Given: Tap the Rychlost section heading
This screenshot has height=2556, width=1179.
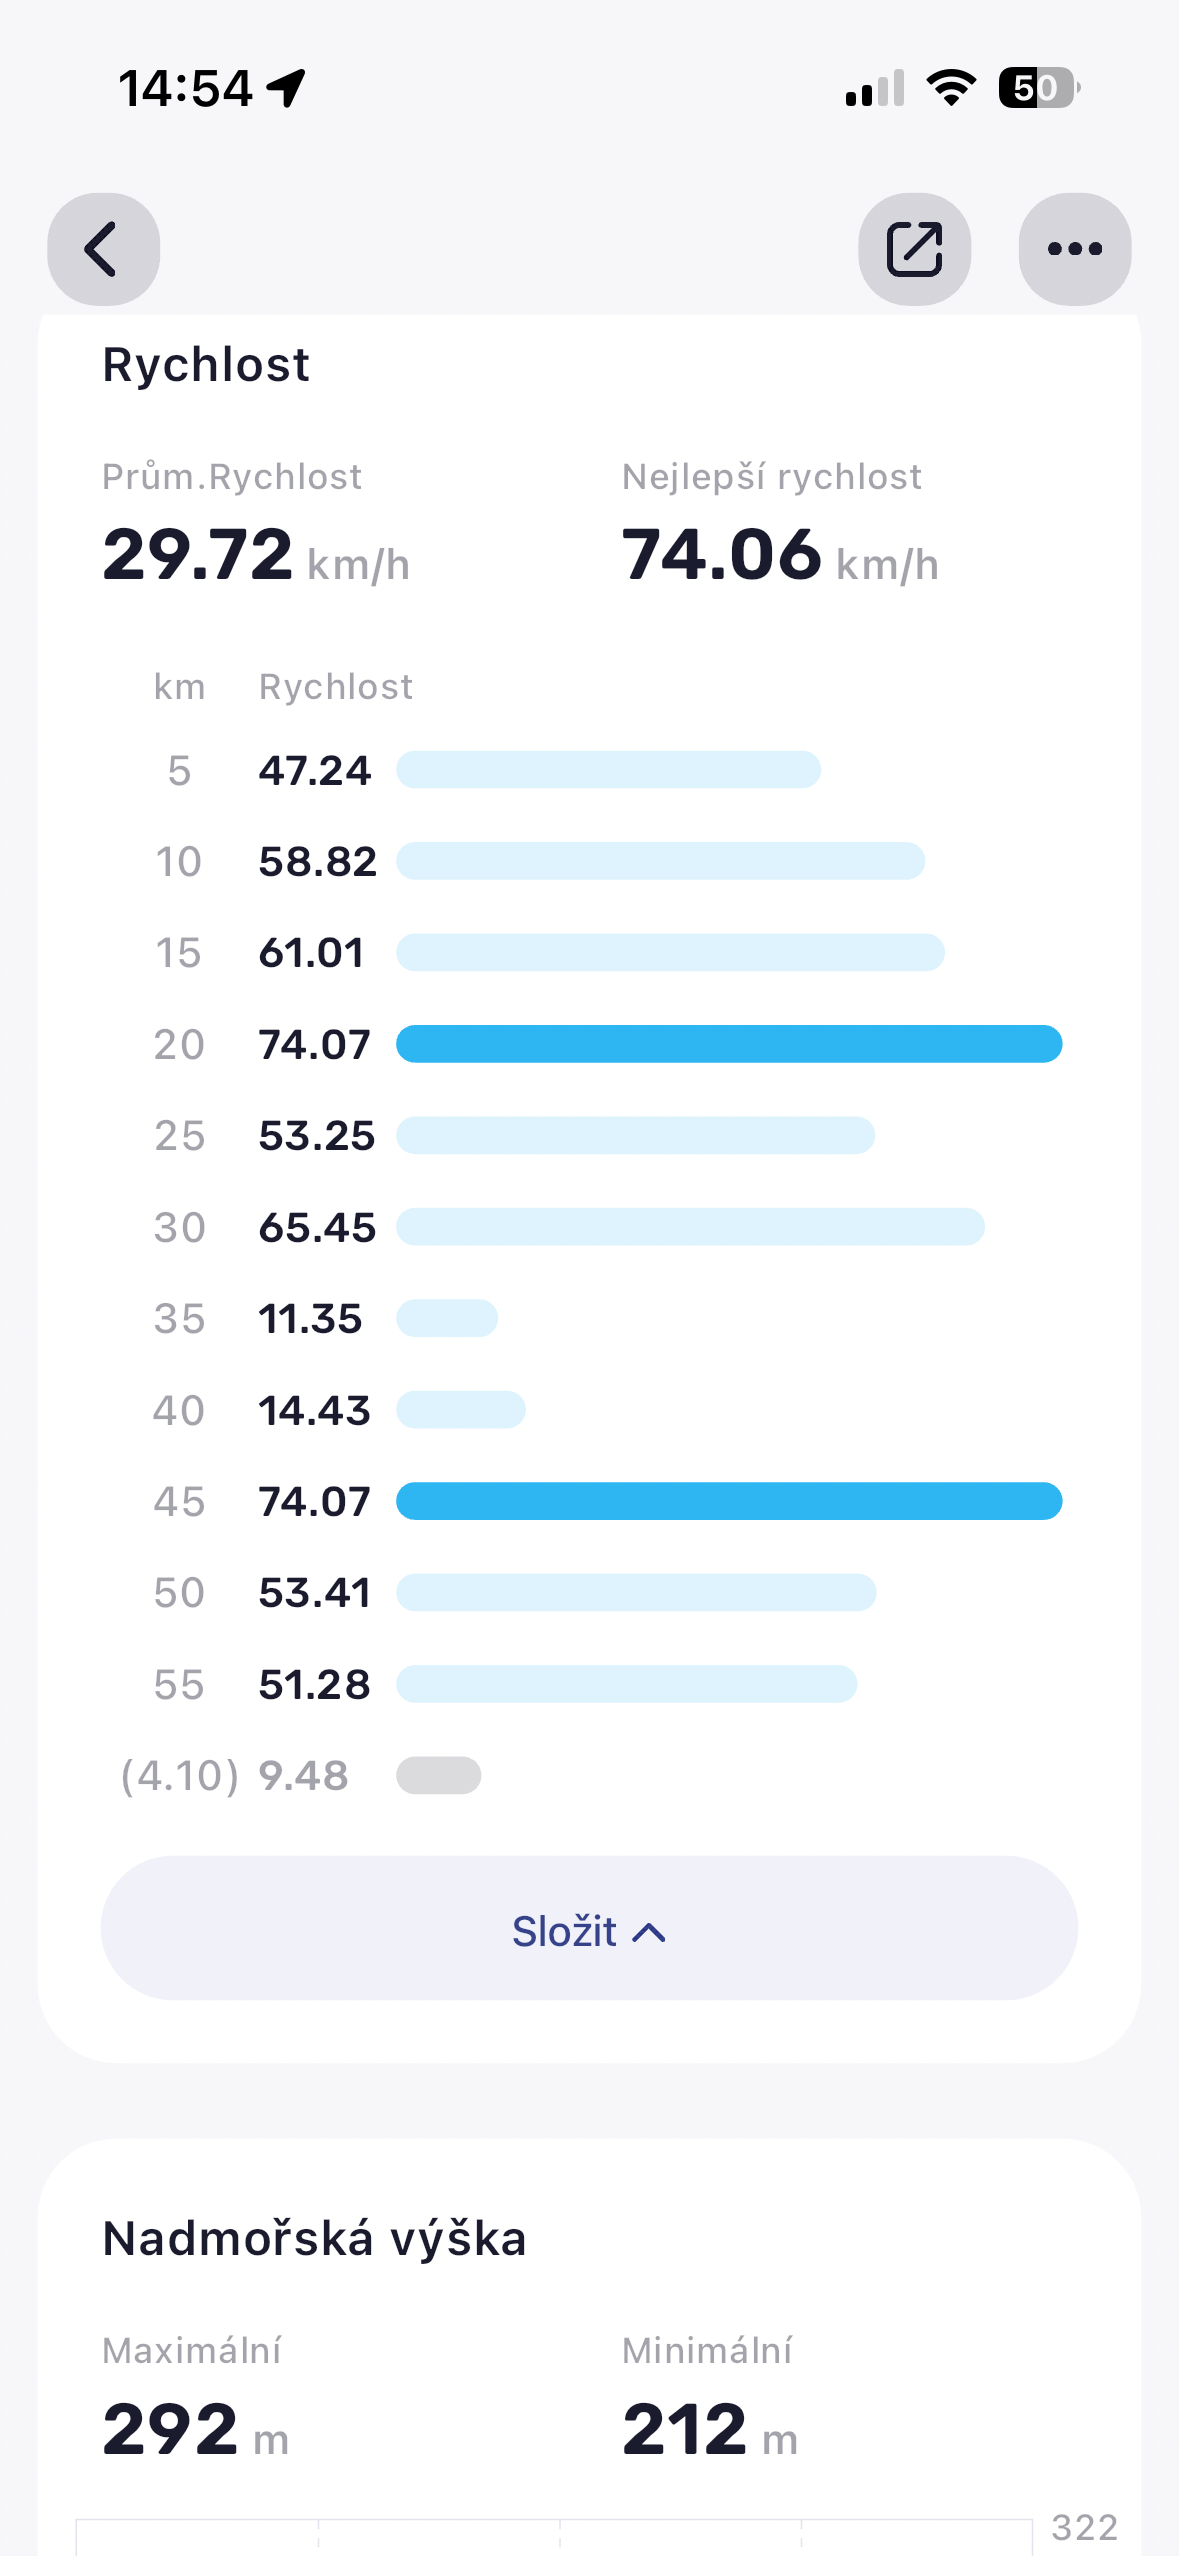Looking at the screenshot, I should [x=206, y=365].
